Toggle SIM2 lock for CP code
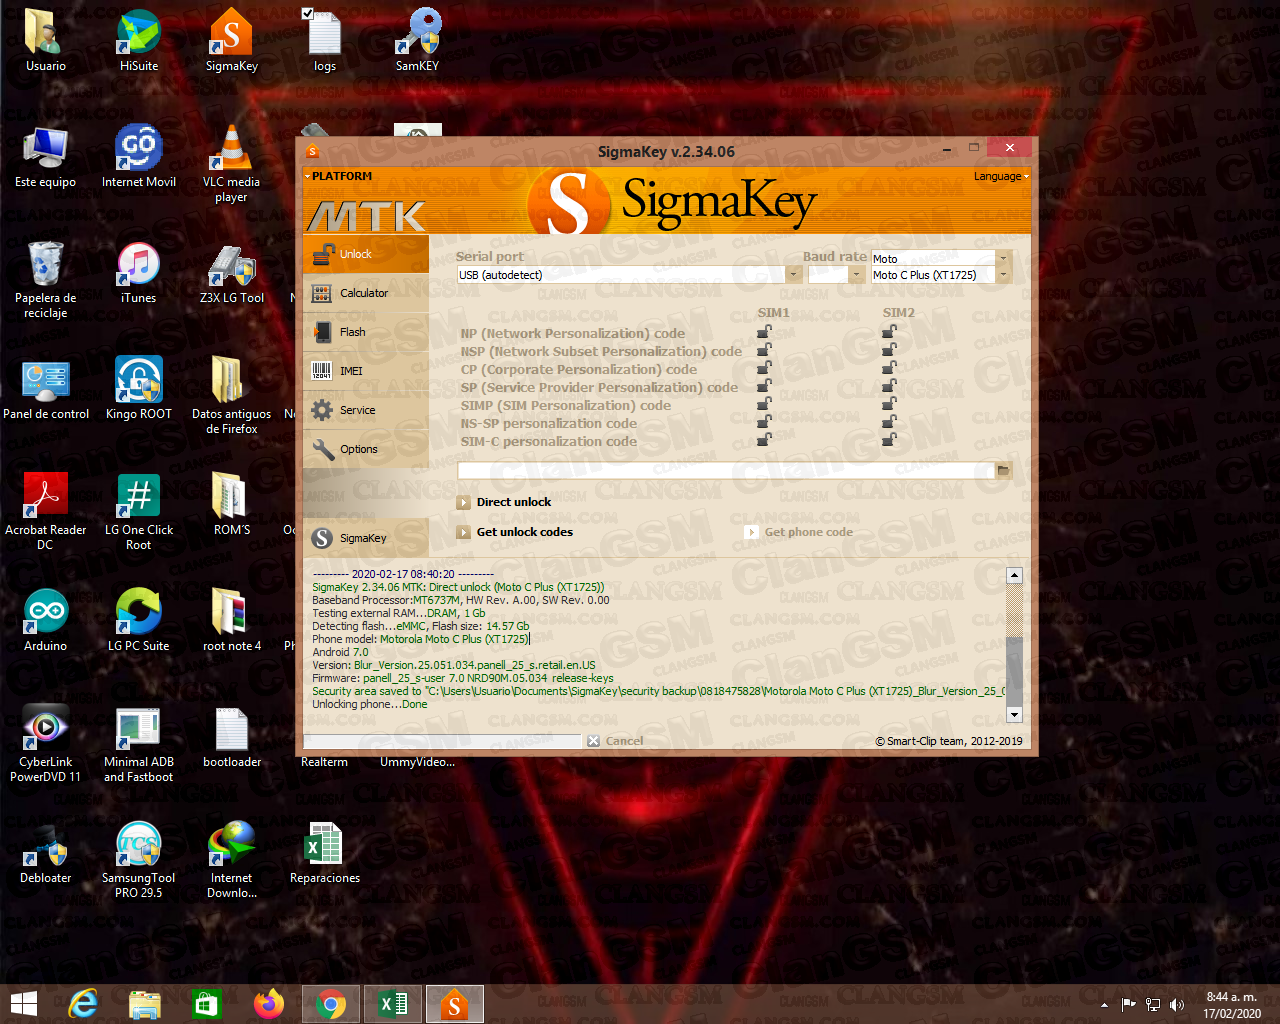The image size is (1280, 1024). [x=889, y=368]
